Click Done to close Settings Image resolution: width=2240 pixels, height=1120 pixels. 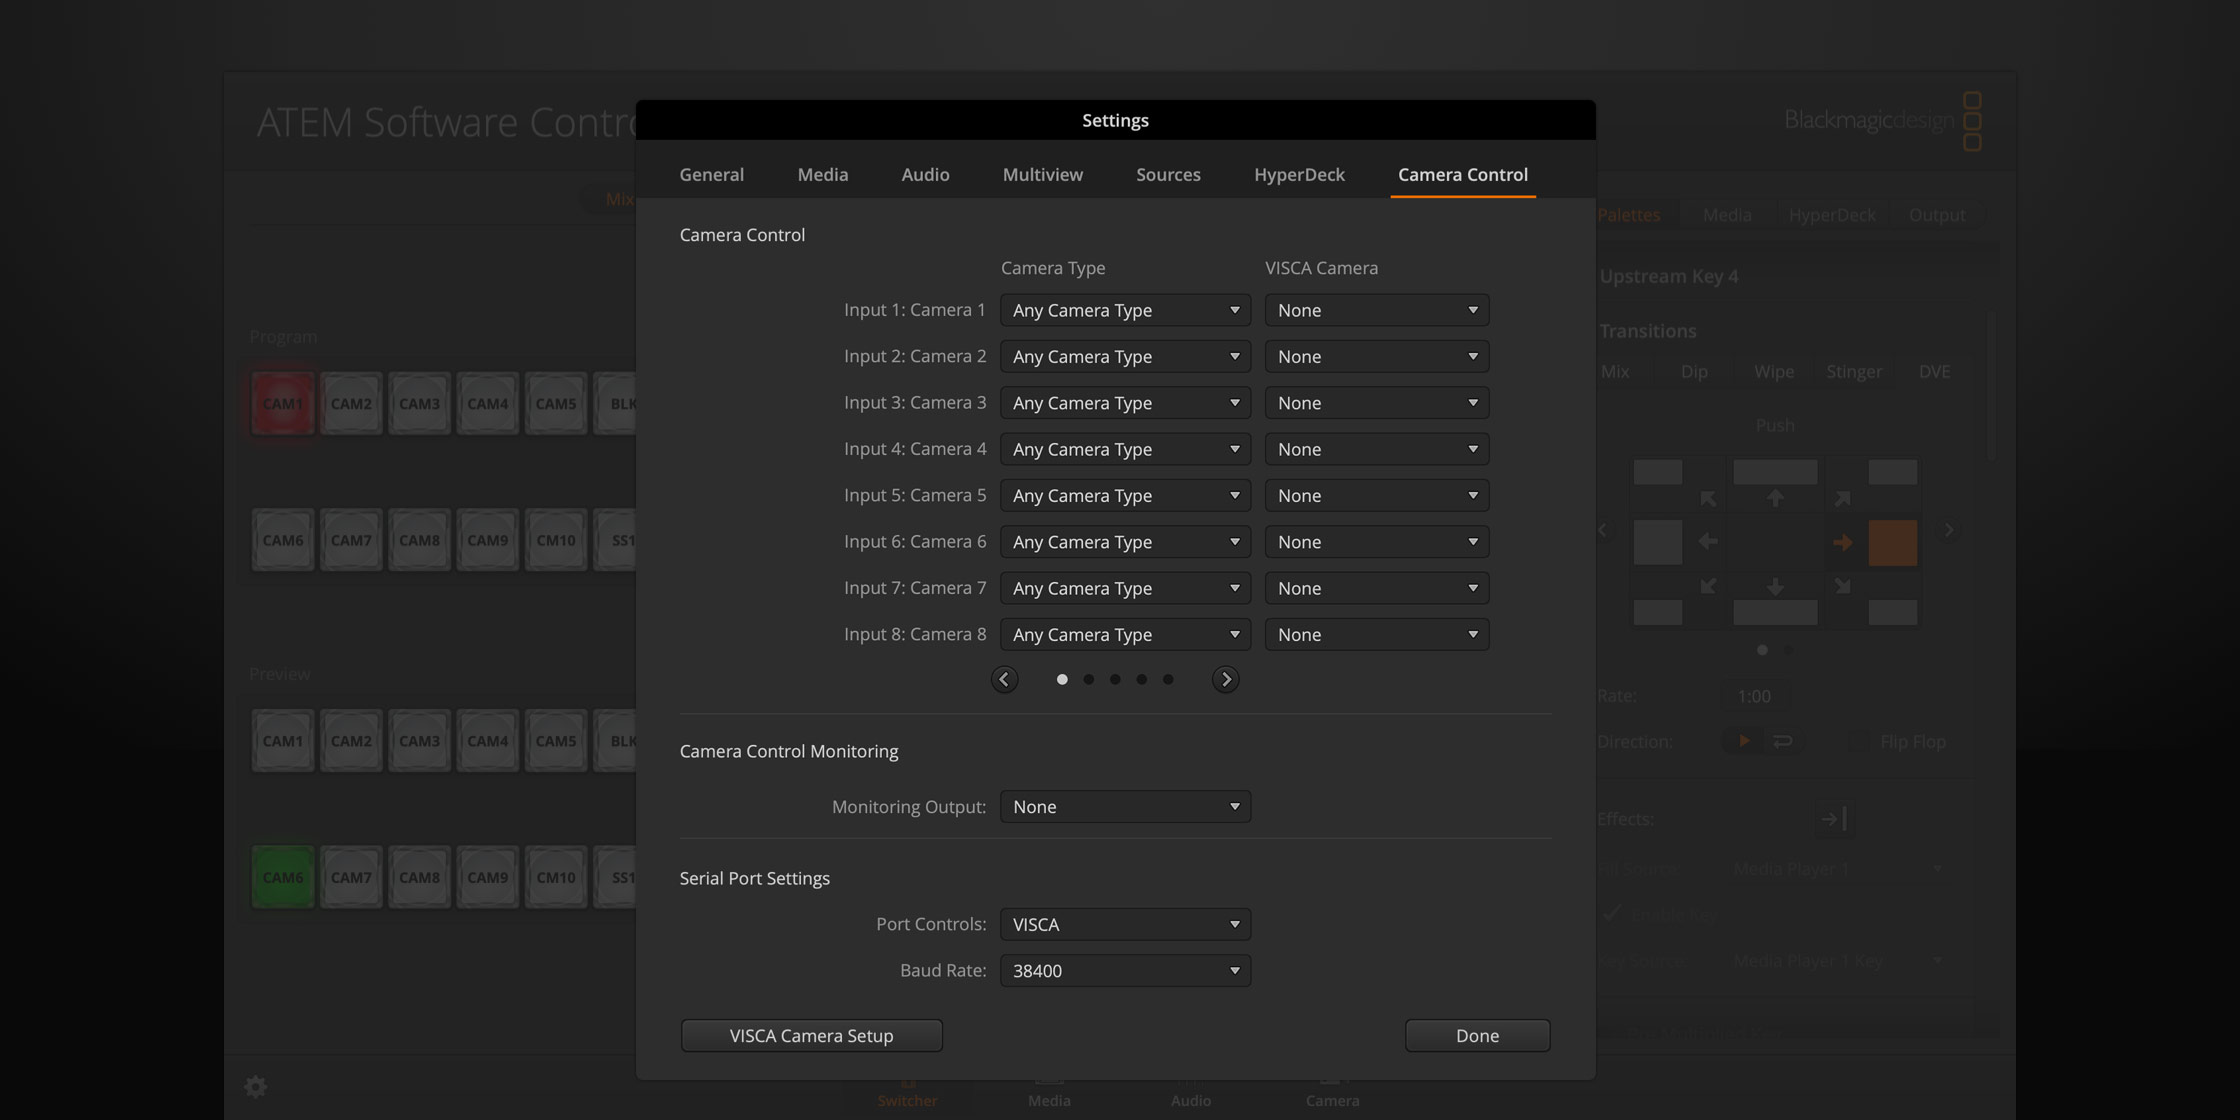1477,1035
